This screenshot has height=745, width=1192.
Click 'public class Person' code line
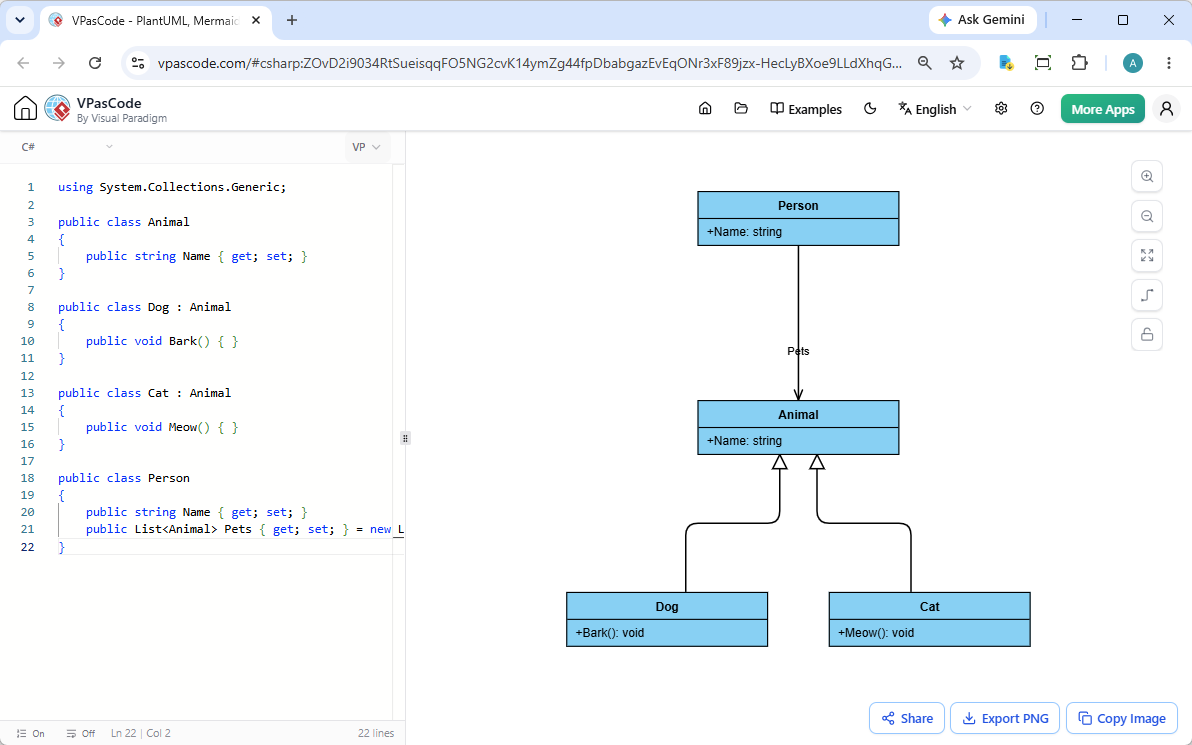124,478
